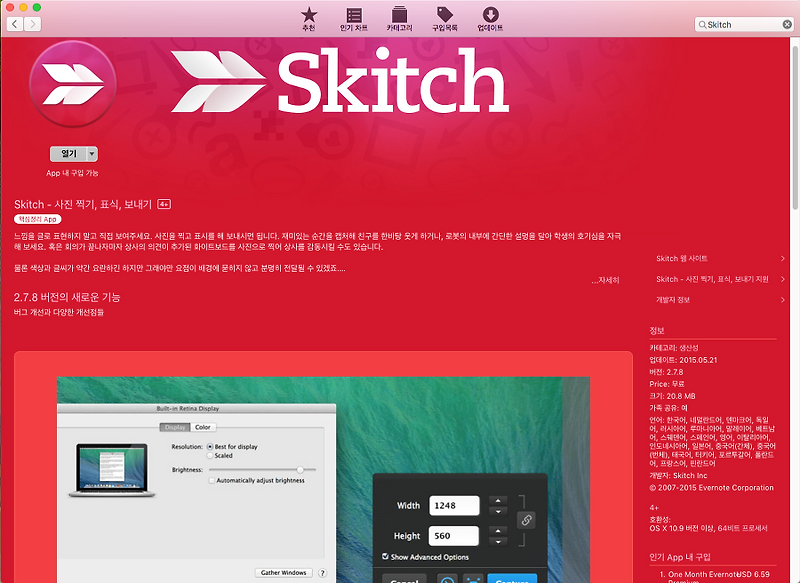This screenshot has height=583, width=800.
Task: Open the 개발자 정보 developer info link
Action: tap(673, 300)
